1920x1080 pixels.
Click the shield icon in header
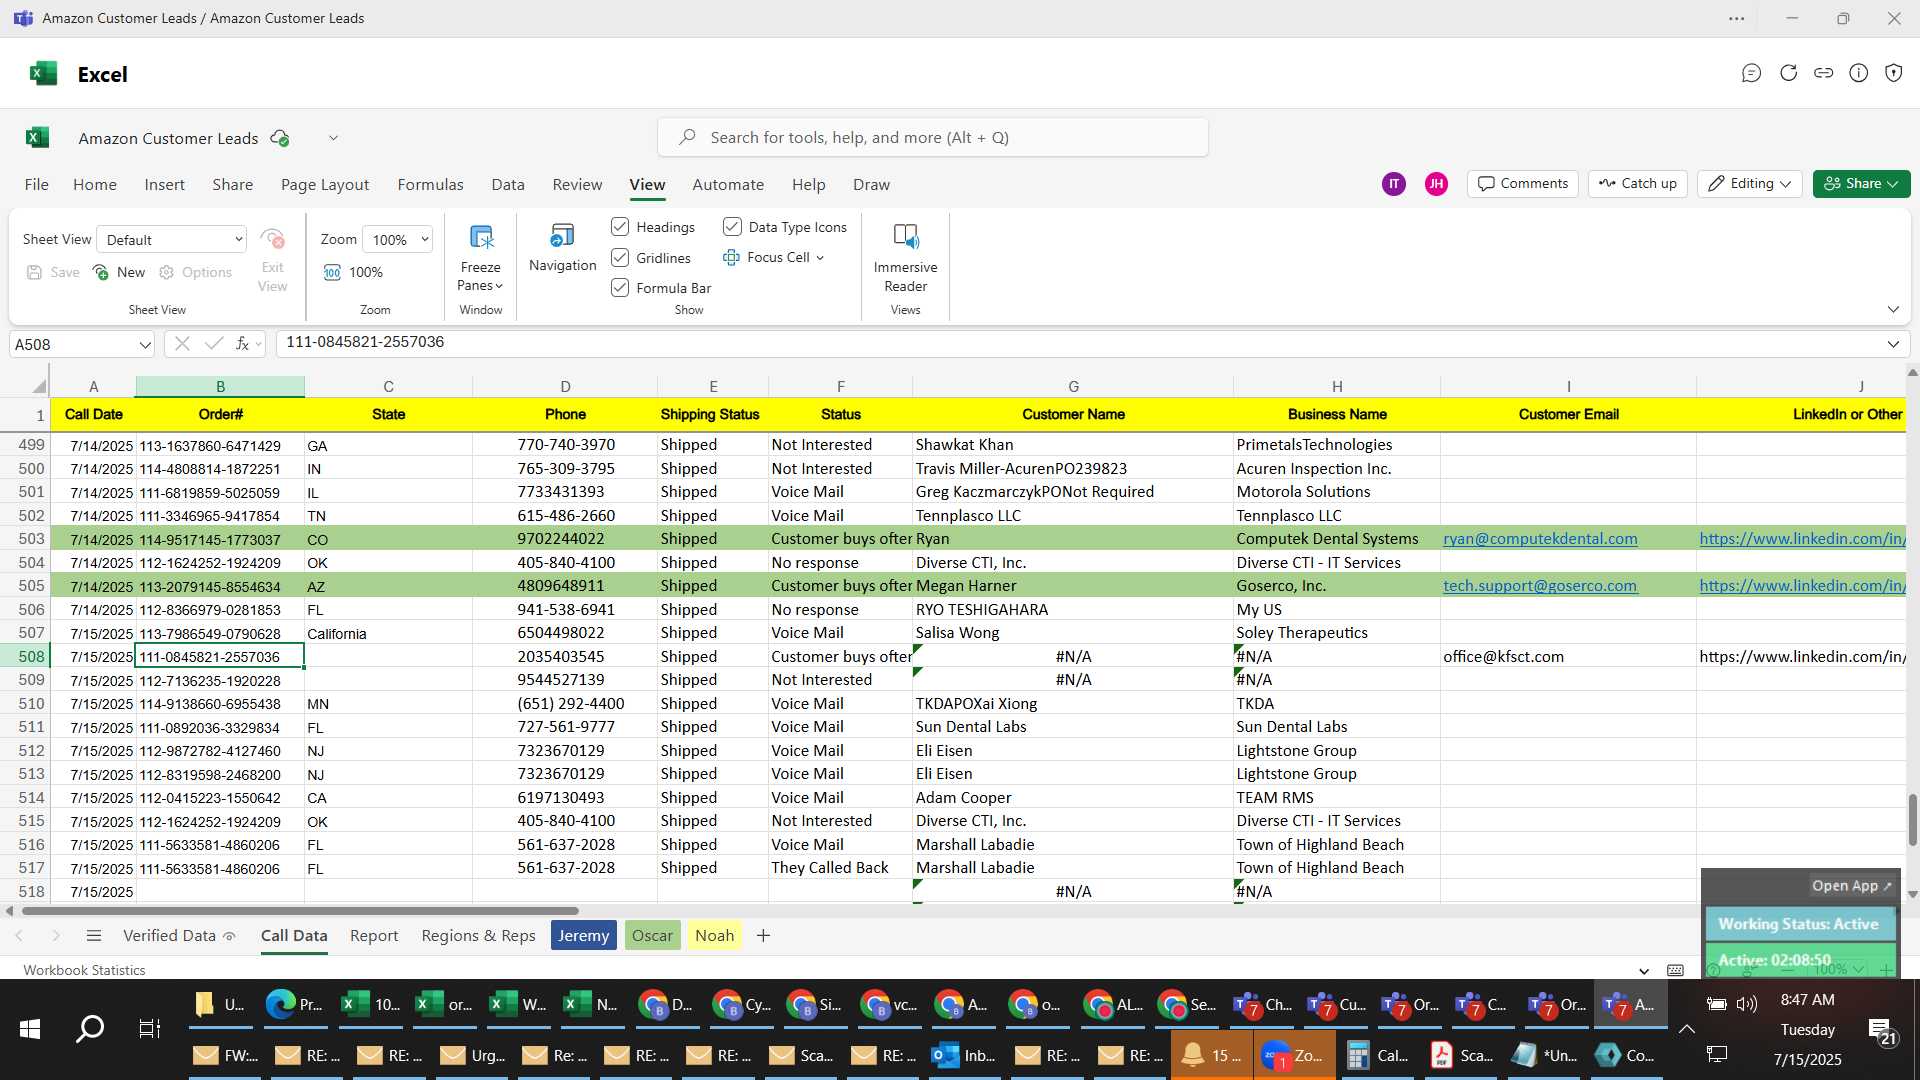1893,73
